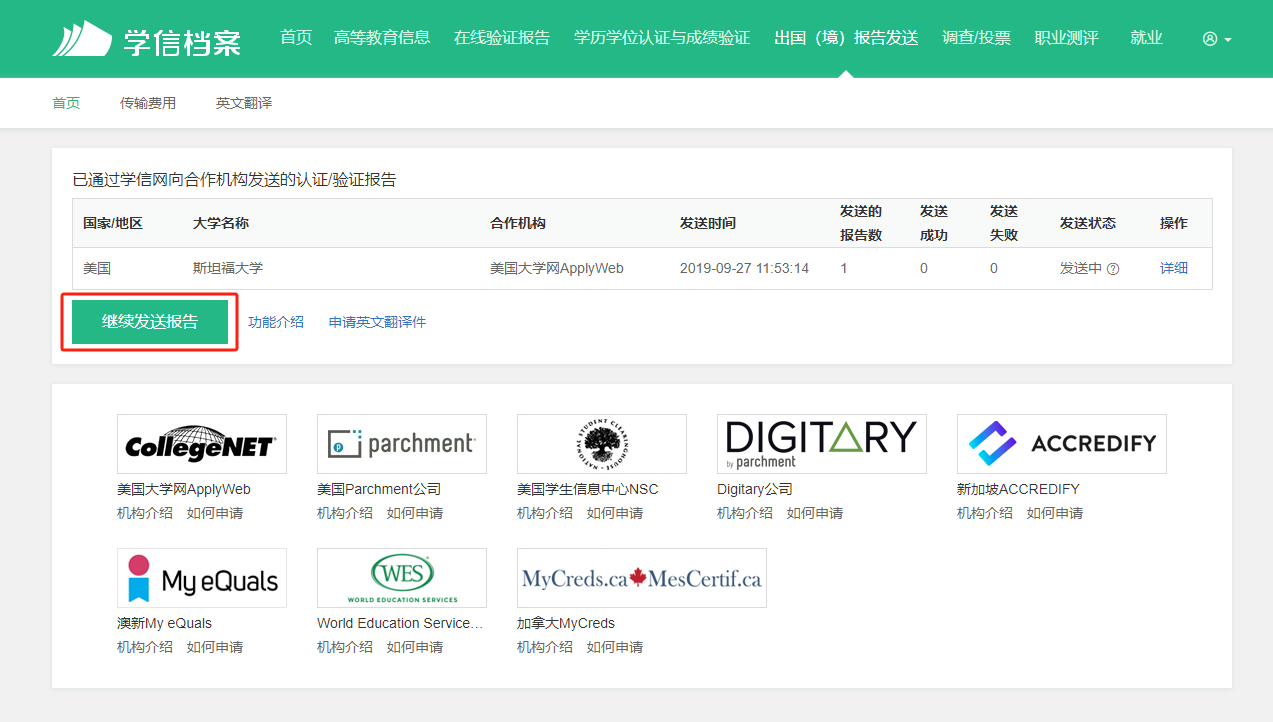Image resolution: width=1273 pixels, height=722 pixels.
Task: Click the Parchment logo
Action: tap(402, 444)
